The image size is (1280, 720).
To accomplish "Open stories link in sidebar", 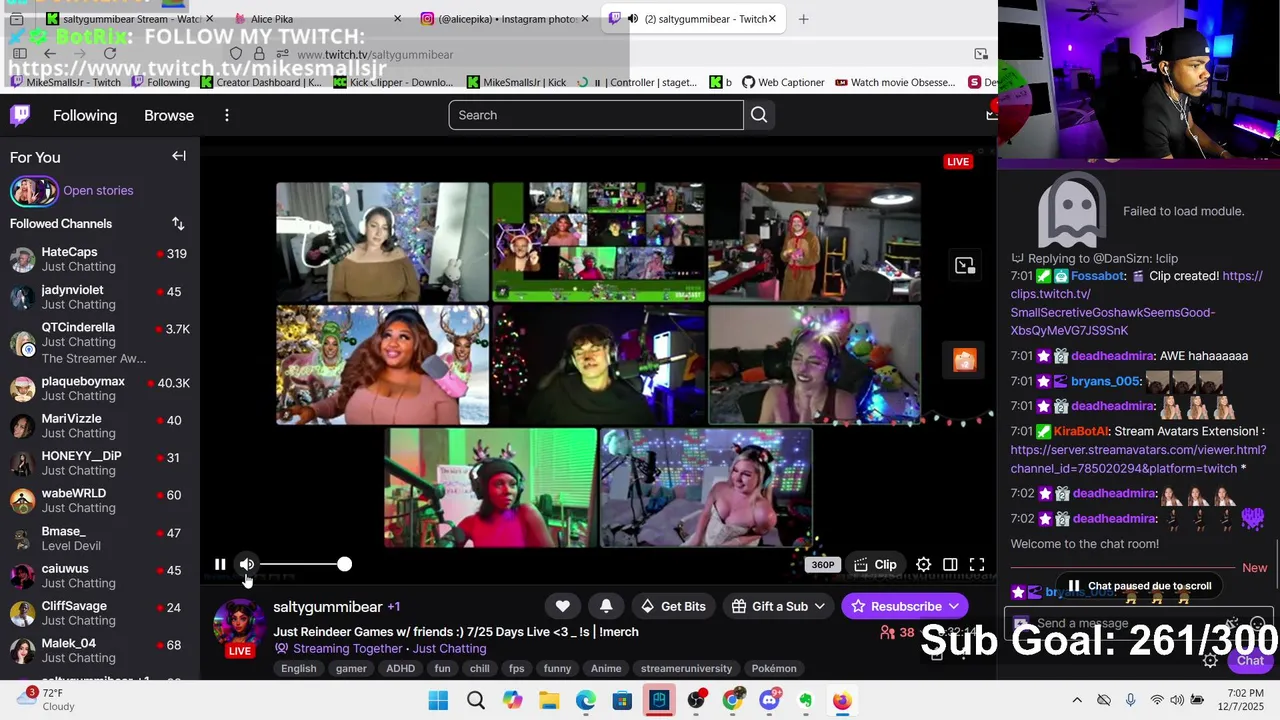I will click(98, 191).
